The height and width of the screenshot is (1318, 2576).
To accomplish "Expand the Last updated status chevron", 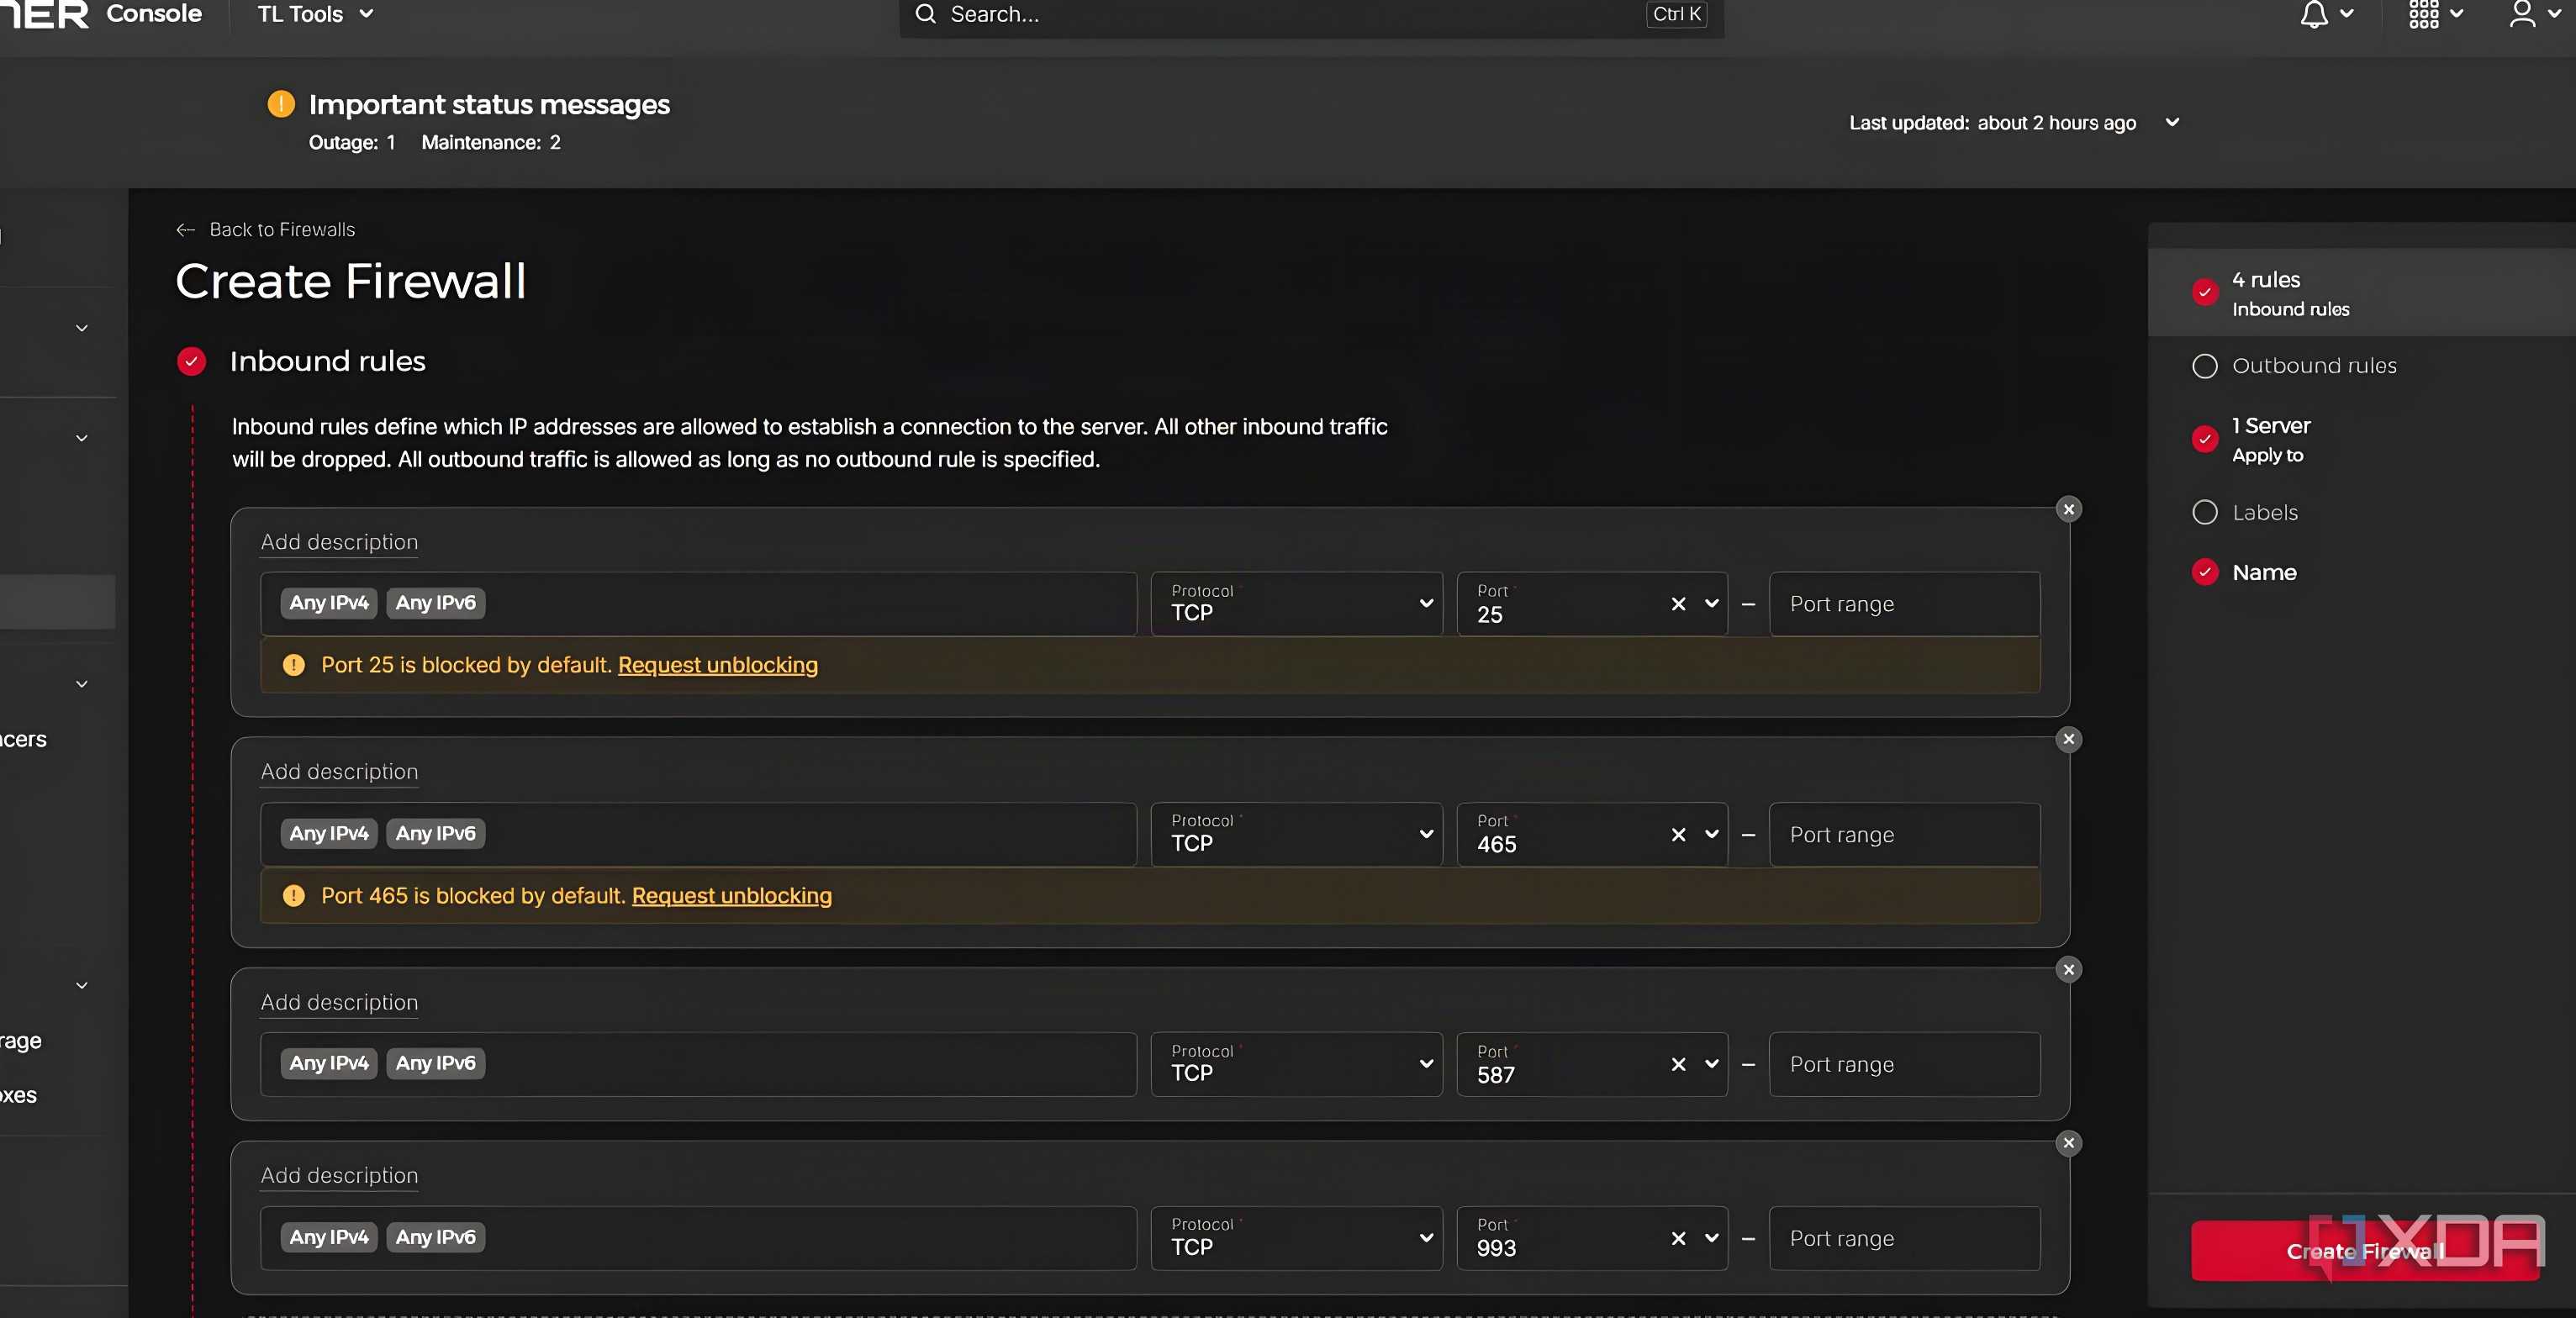I will (x=2172, y=122).
